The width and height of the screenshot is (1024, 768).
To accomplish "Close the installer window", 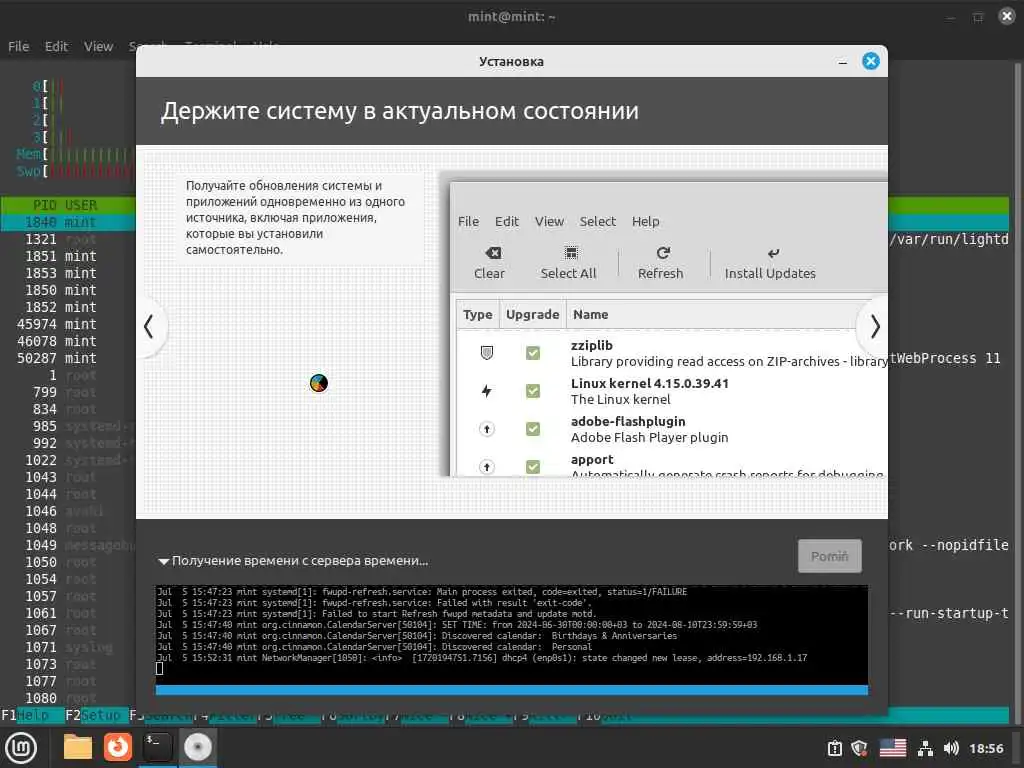I will pos(871,61).
